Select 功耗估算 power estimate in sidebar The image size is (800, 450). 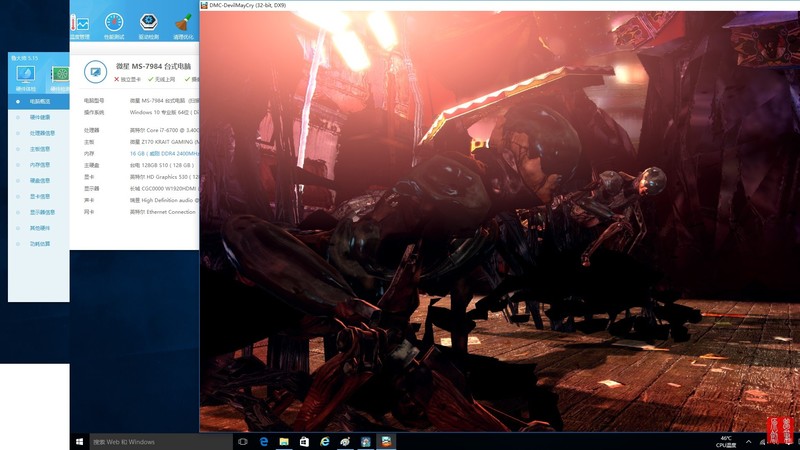coord(39,244)
